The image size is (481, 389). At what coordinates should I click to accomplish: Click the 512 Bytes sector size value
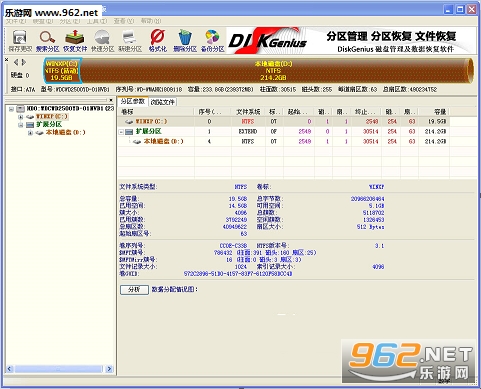(x=370, y=227)
